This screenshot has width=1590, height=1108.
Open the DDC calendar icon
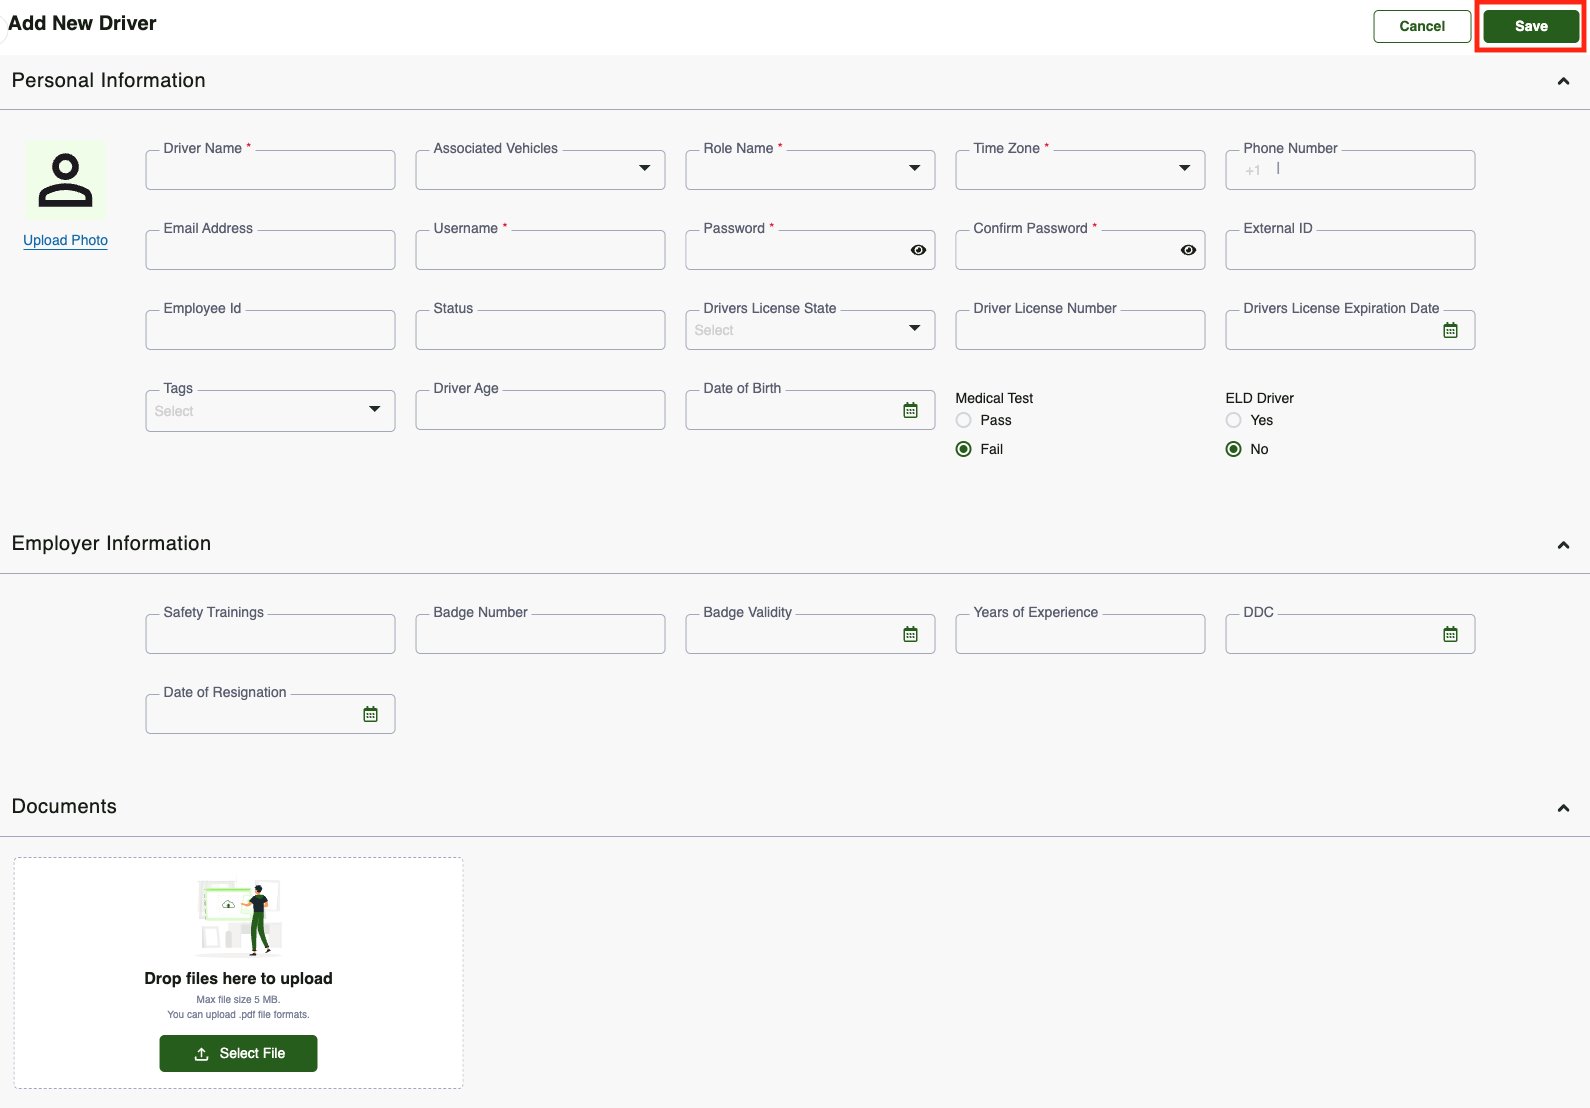[x=1450, y=634]
